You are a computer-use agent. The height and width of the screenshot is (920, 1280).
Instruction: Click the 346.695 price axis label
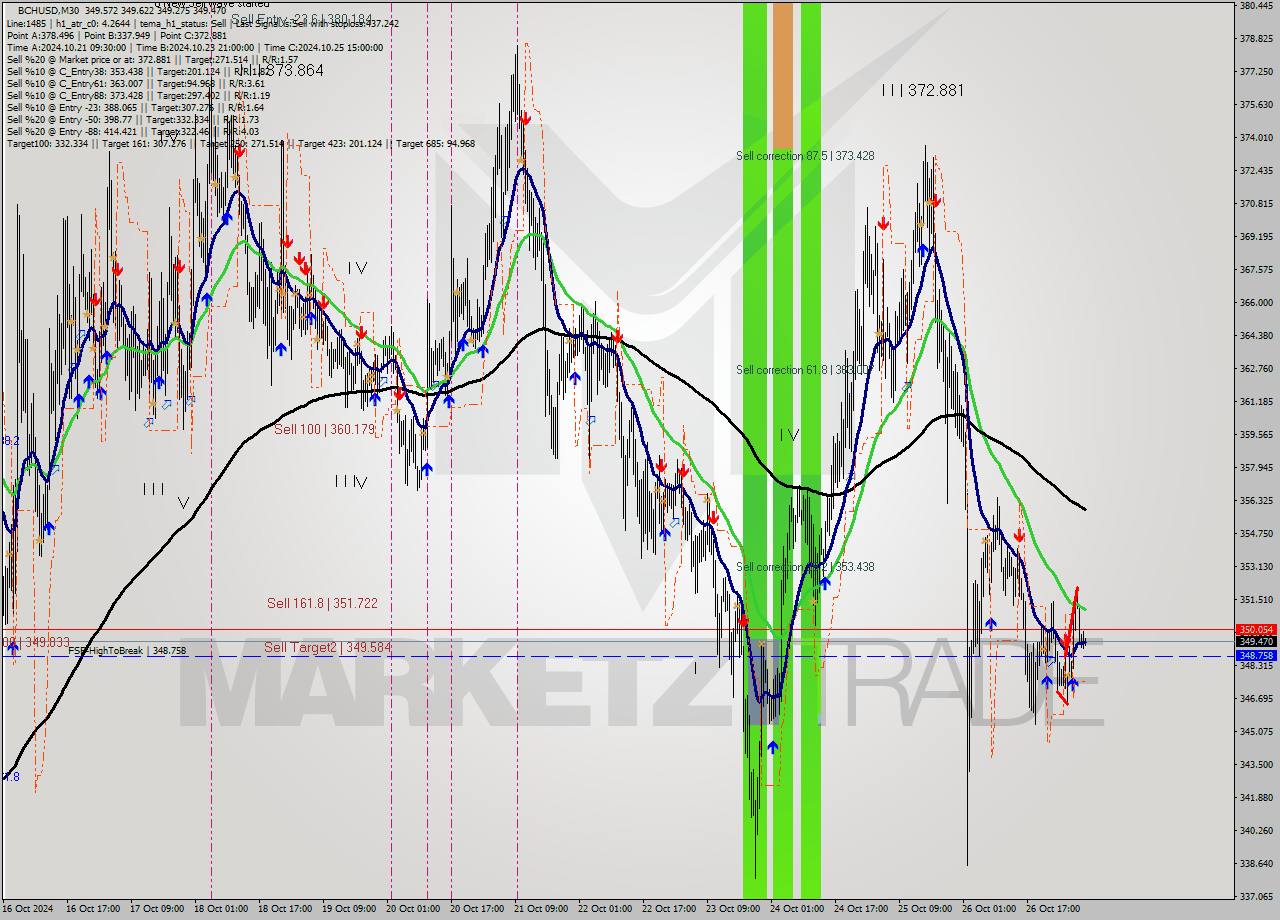(x=1256, y=698)
